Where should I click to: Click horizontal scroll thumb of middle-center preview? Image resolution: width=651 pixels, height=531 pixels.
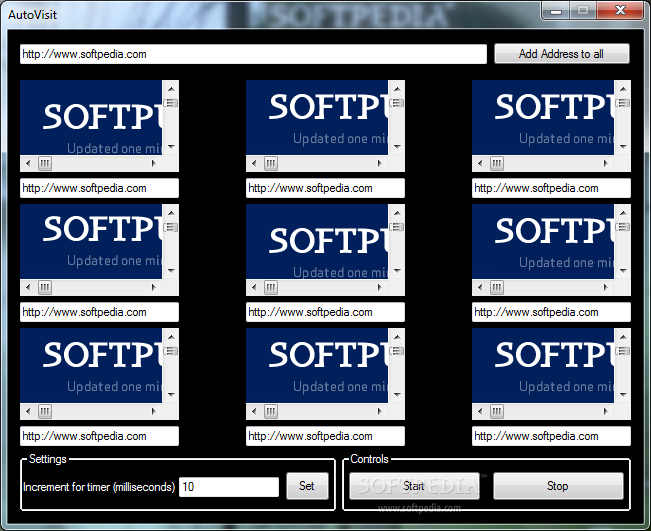click(x=271, y=287)
